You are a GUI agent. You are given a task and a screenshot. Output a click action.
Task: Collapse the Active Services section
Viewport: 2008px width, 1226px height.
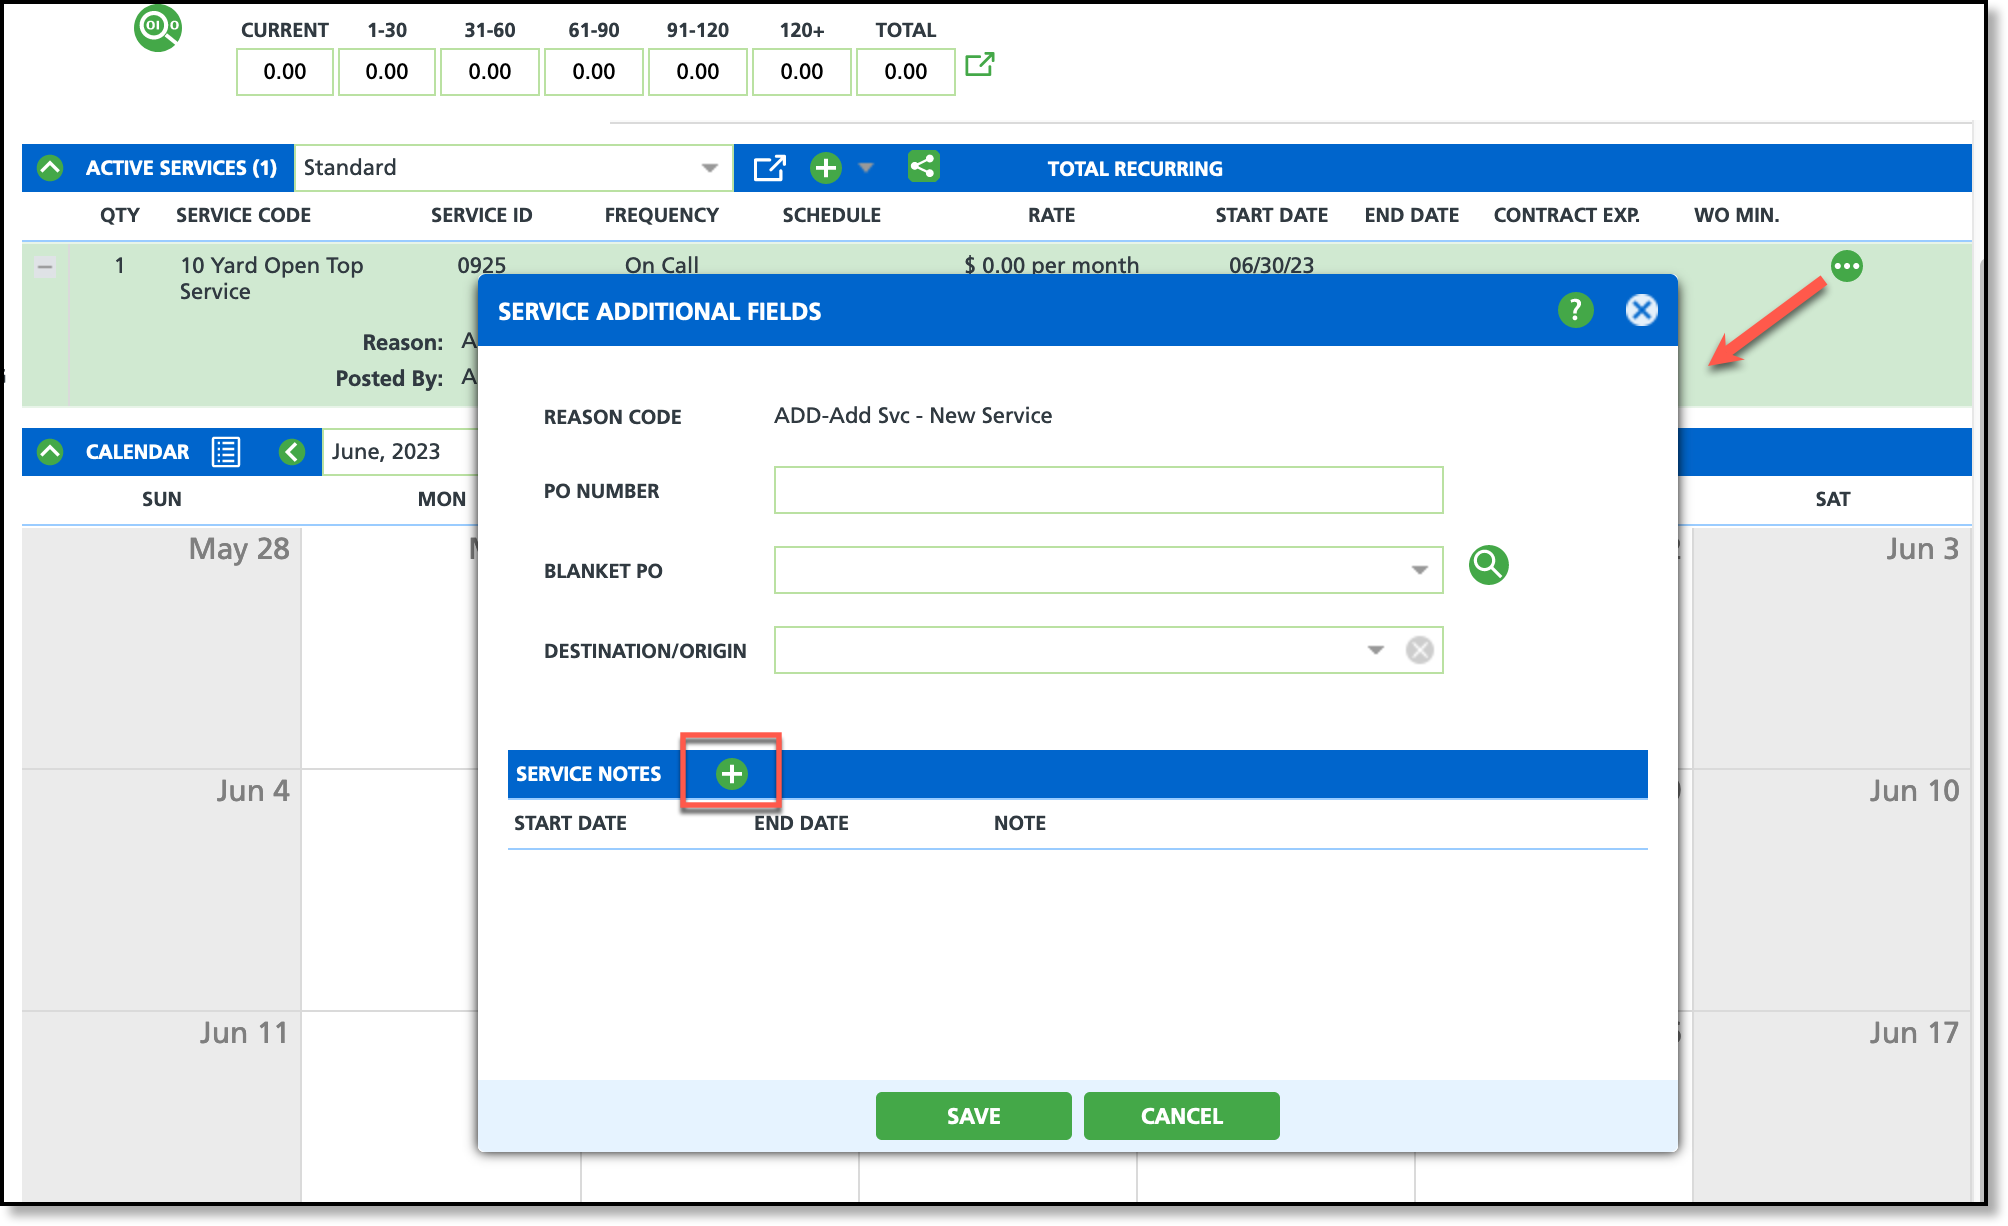50,168
